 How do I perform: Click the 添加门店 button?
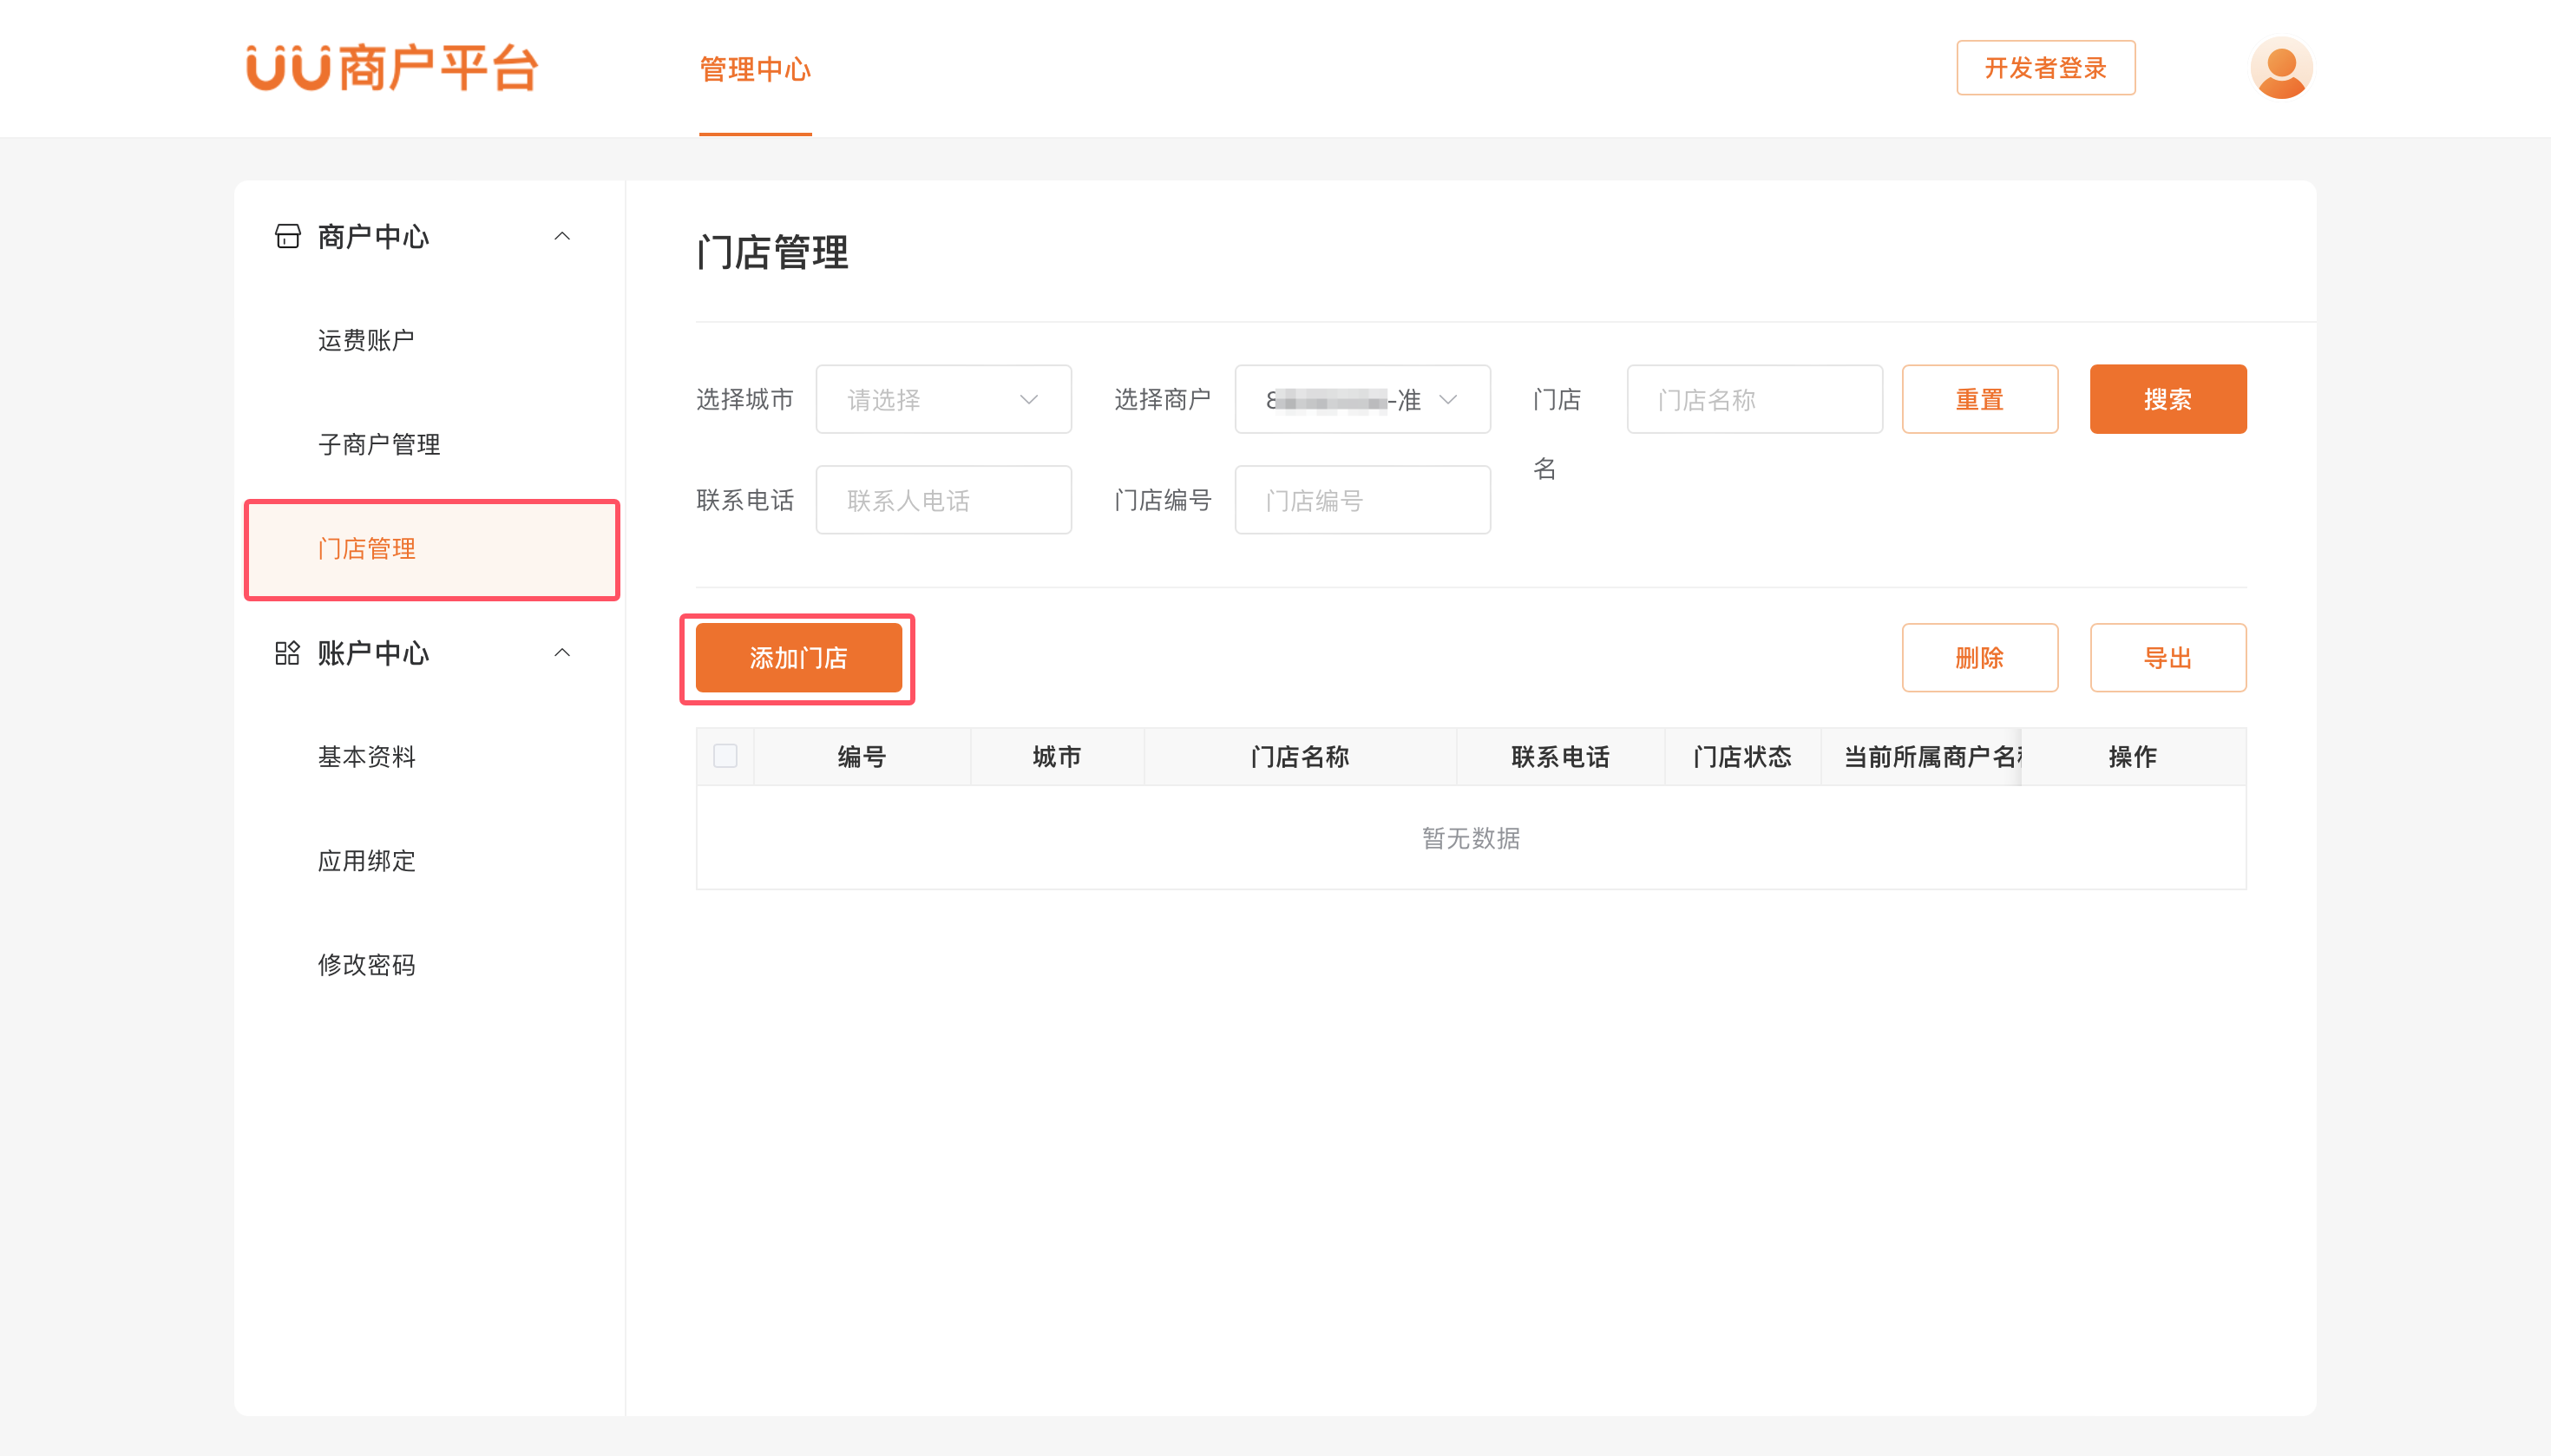pyautogui.click(x=798, y=658)
